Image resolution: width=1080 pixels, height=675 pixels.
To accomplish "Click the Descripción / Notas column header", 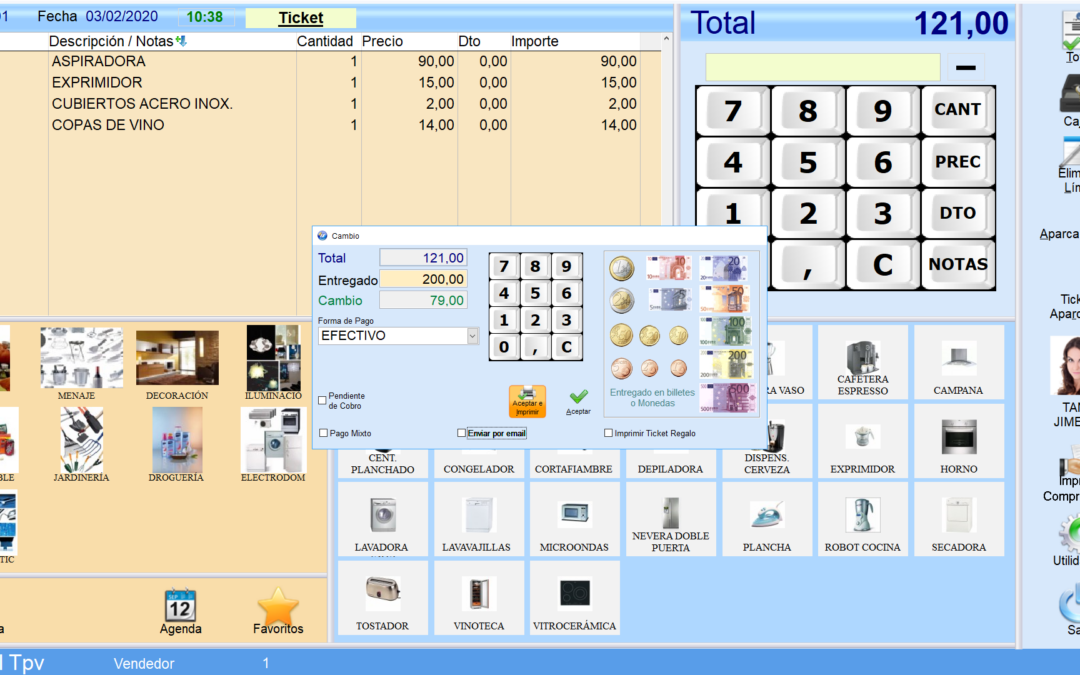I will [110, 41].
